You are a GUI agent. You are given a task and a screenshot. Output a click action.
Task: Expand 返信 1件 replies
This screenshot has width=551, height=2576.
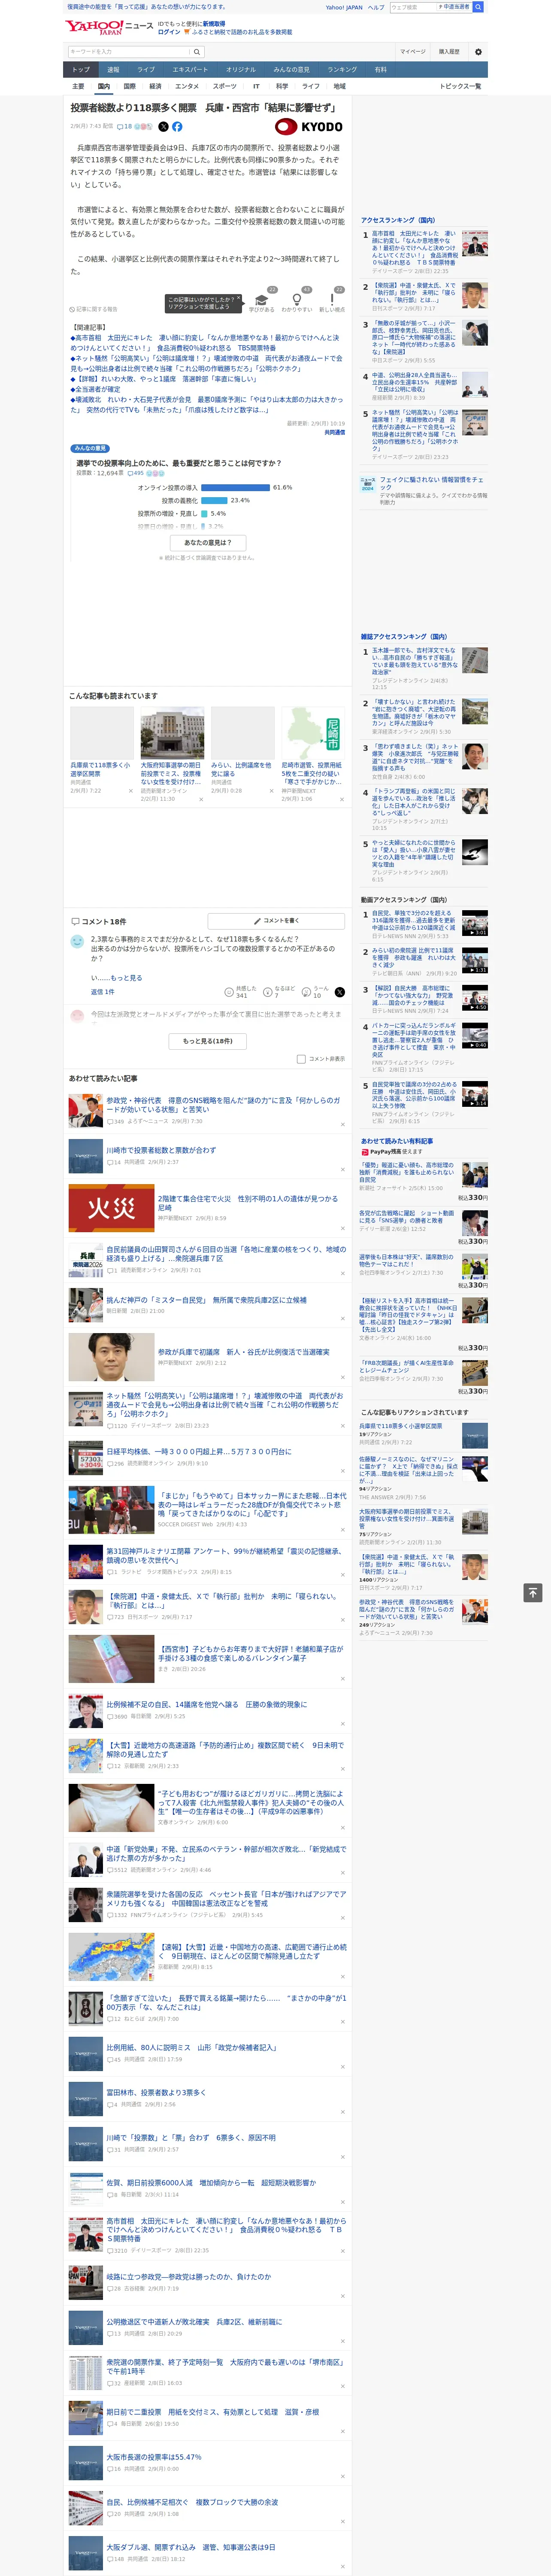(102, 992)
